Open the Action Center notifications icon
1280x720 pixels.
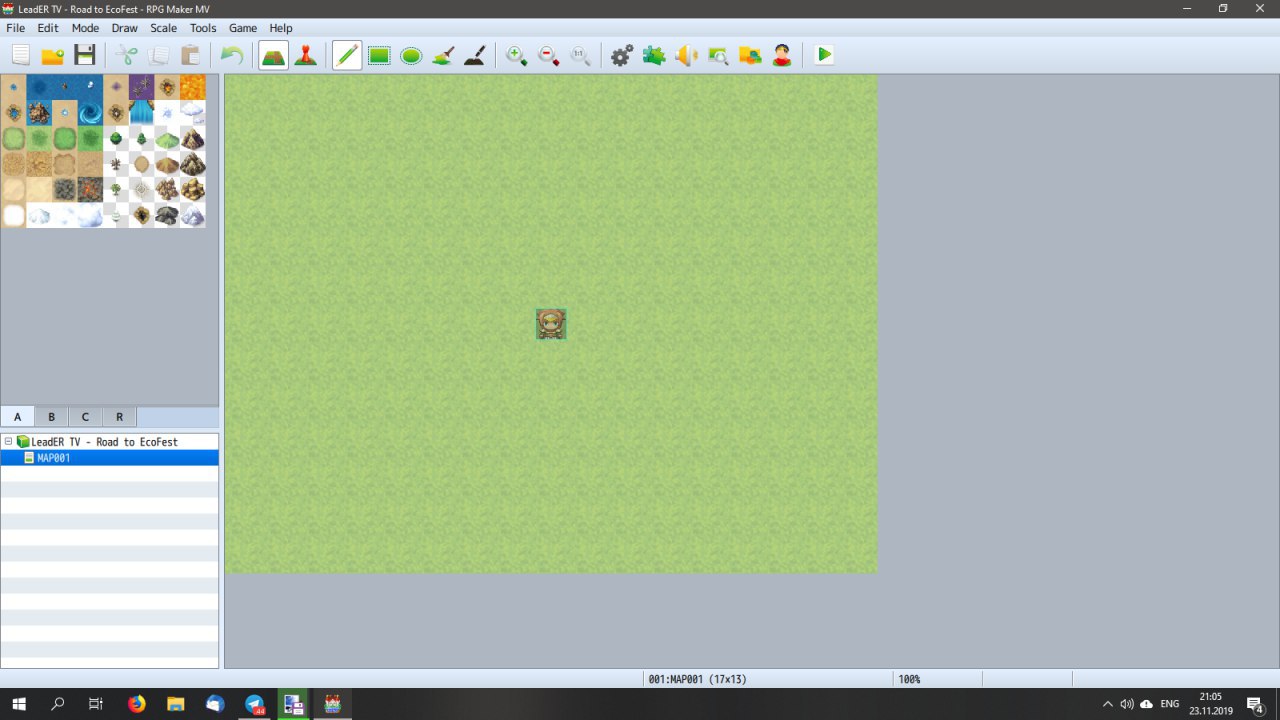[x=1255, y=704]
